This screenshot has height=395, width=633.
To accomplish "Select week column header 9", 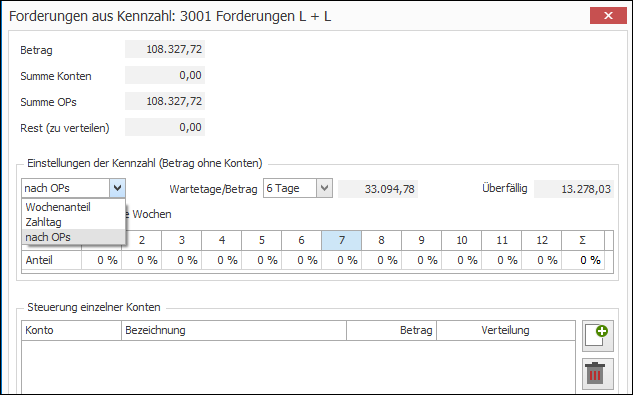I will [421, 240].
